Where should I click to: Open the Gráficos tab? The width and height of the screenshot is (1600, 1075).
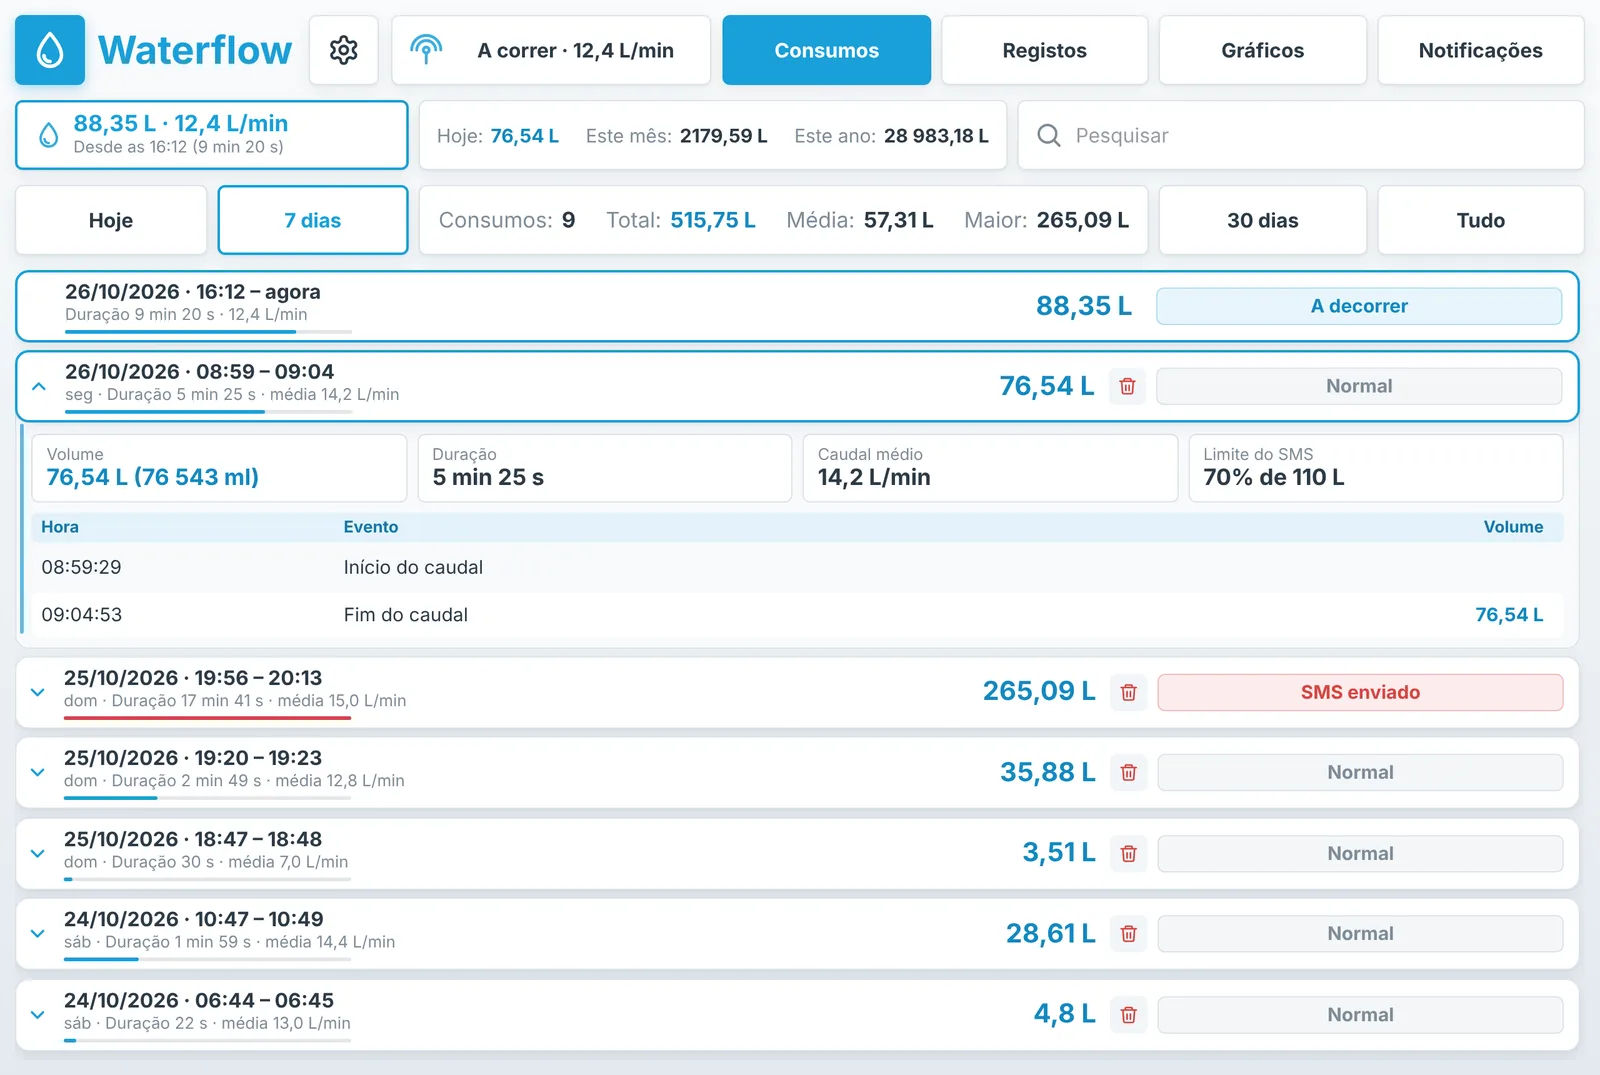[1263, 50]
